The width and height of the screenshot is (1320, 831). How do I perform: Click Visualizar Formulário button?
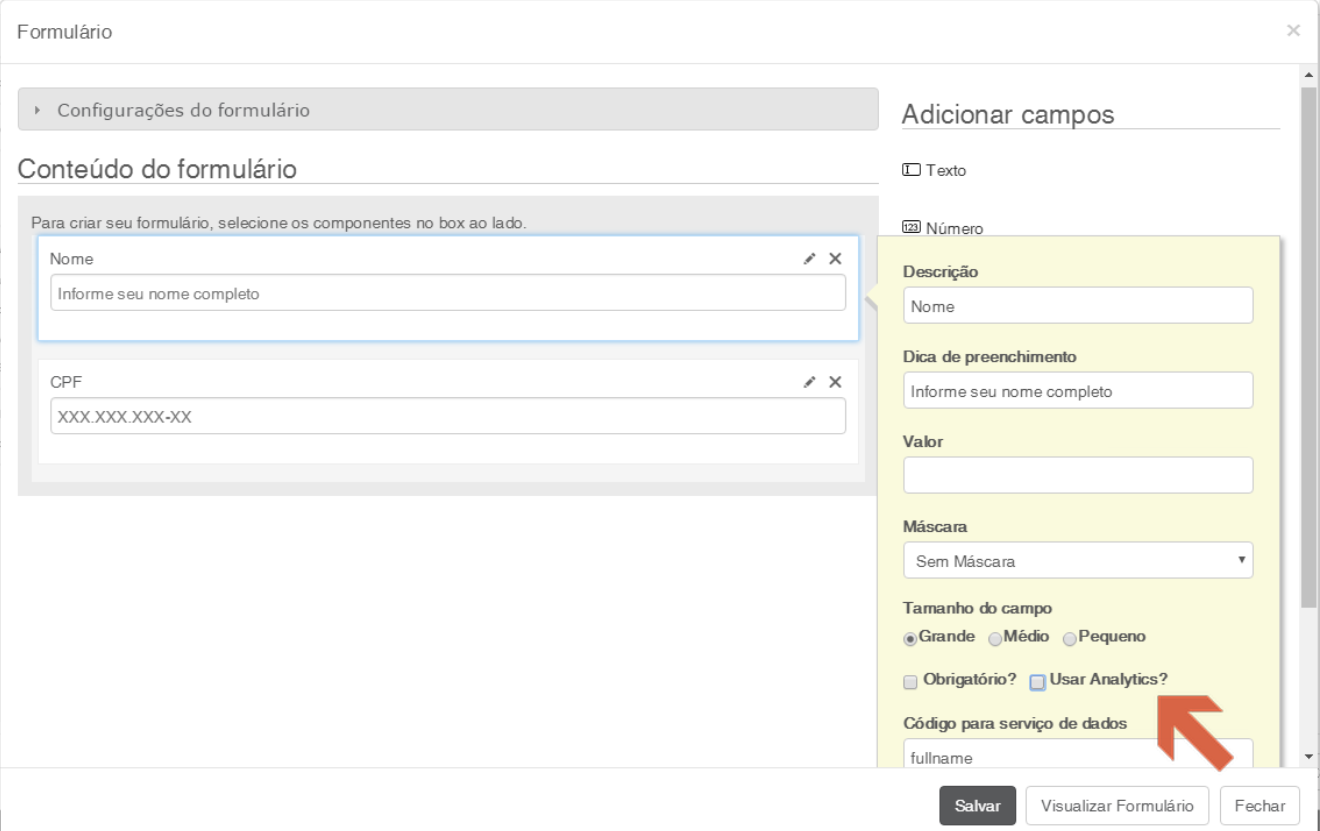1117,806
